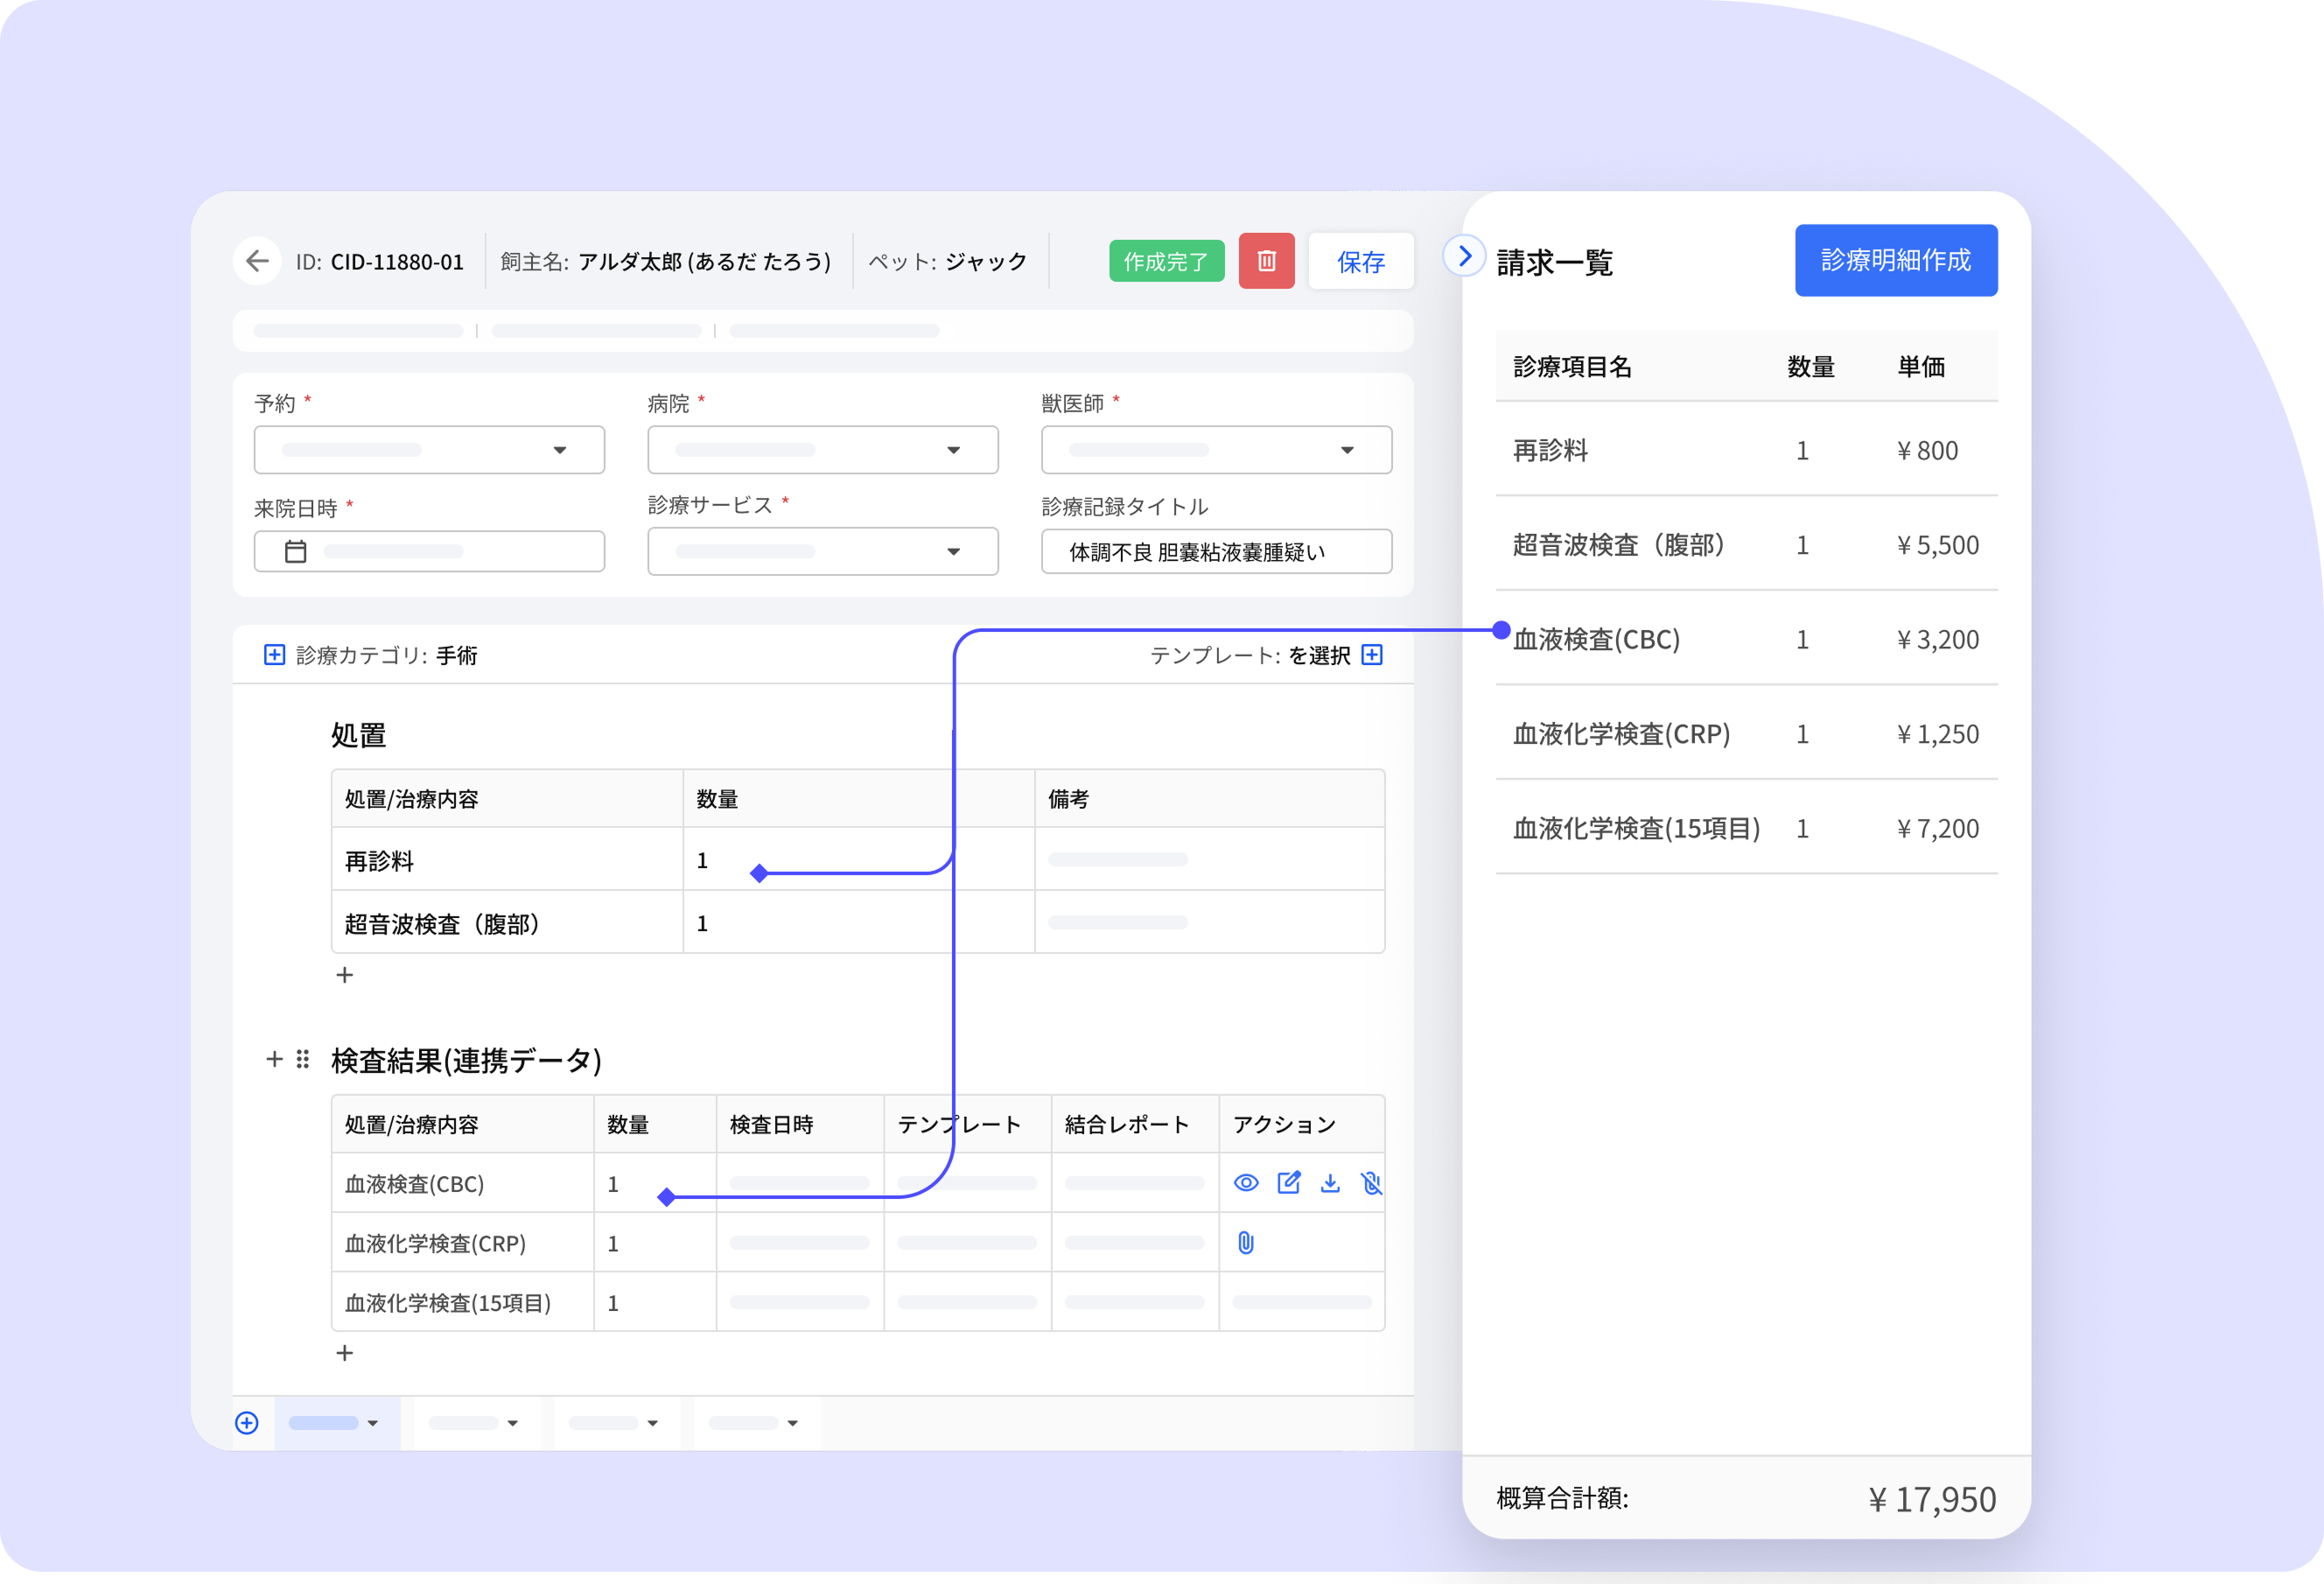Viewport: 2324px width, 1584px height.
Task: Add a row below the 処置 table
Action: point(345,974)
